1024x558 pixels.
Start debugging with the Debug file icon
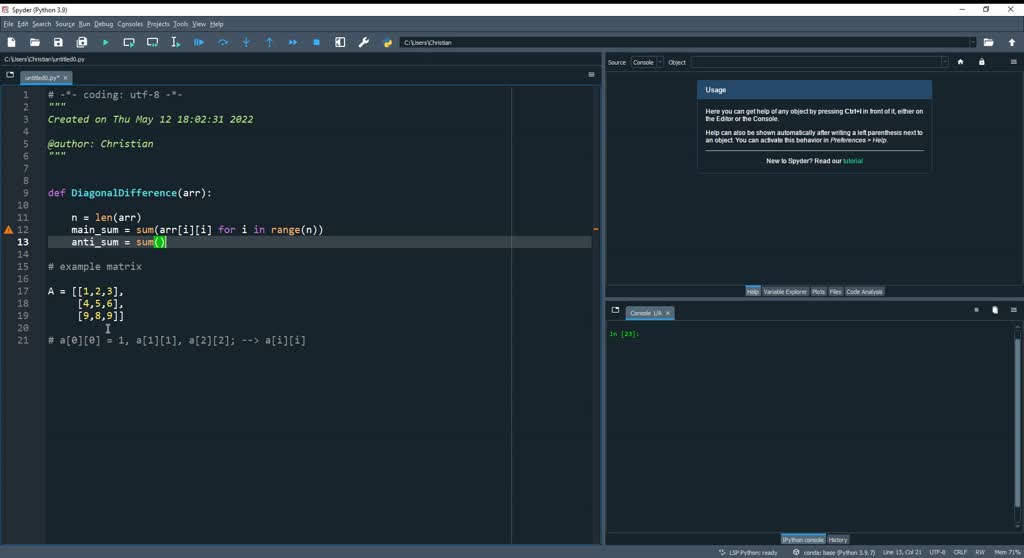(x=199, y=43)
